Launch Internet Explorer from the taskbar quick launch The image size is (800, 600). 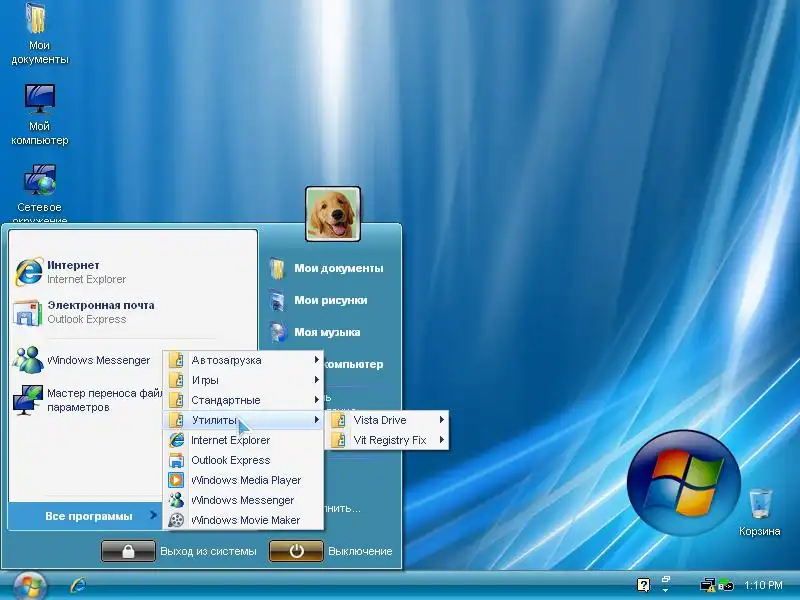tap(78, 585)
